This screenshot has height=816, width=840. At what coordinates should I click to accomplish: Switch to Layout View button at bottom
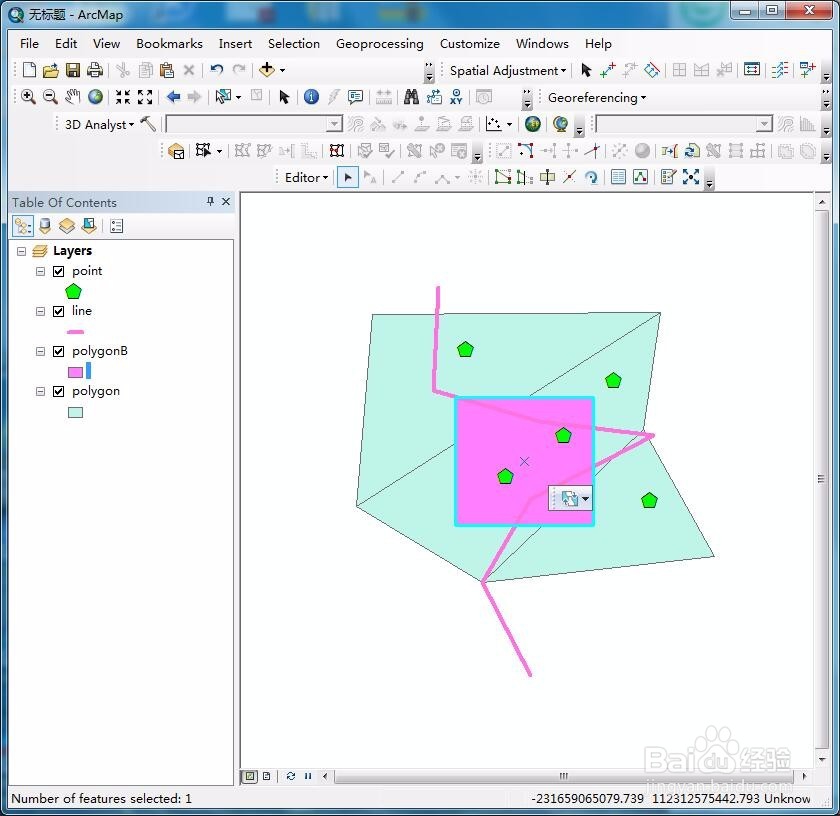coord(266,776)
